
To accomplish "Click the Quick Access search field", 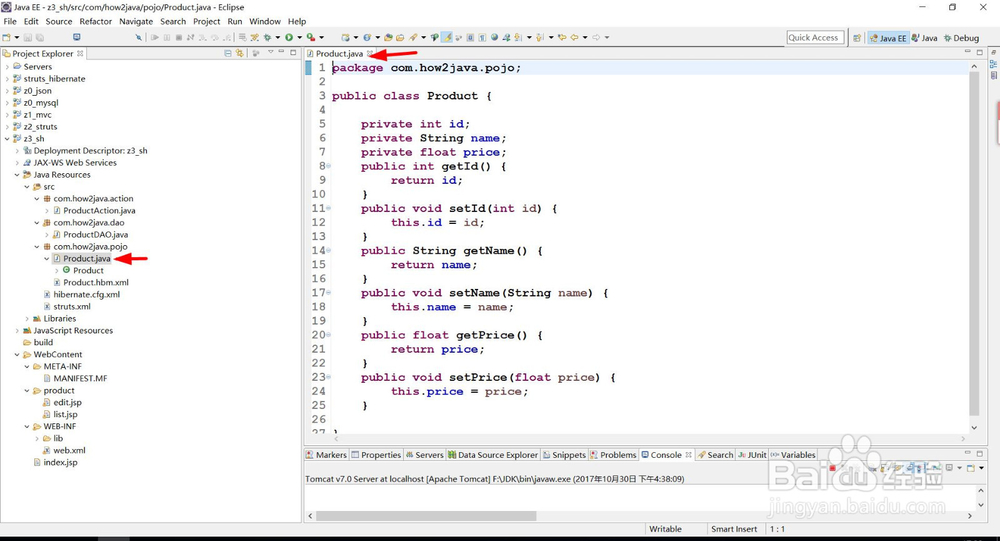I will point(815,38).
